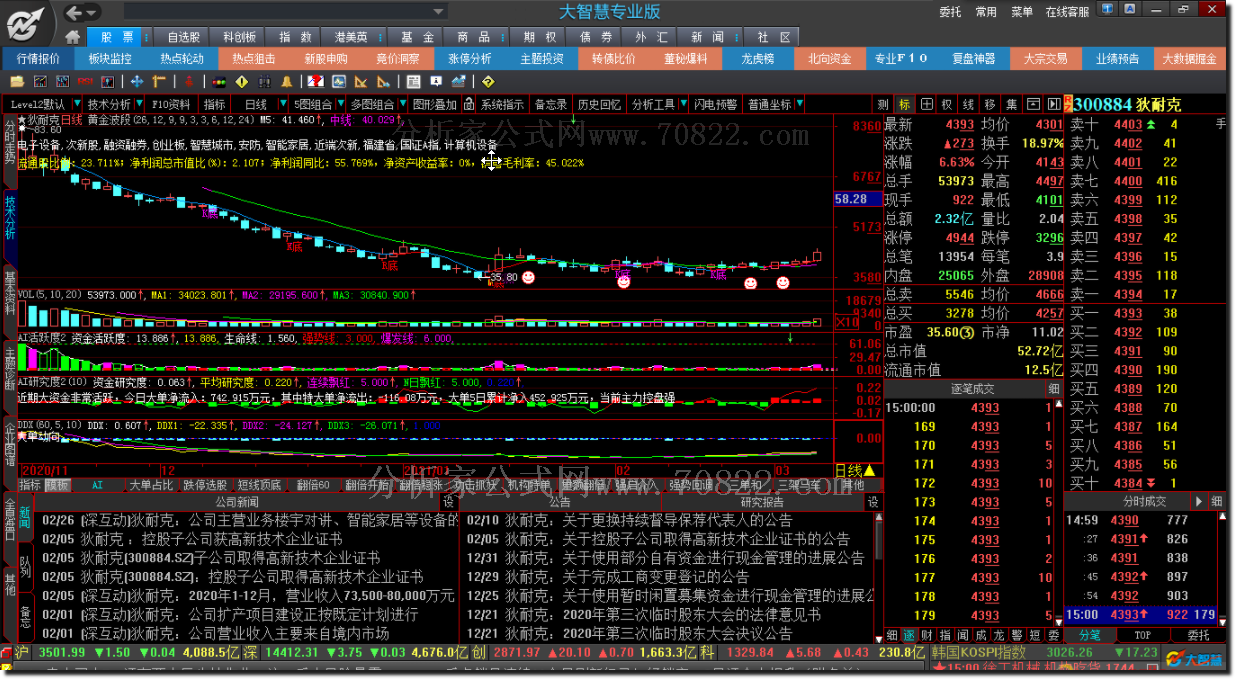Viewport: 1236px width, 679px height.
Task: Toggle the 闪电预警 alert button
Action: coord(715,104)
